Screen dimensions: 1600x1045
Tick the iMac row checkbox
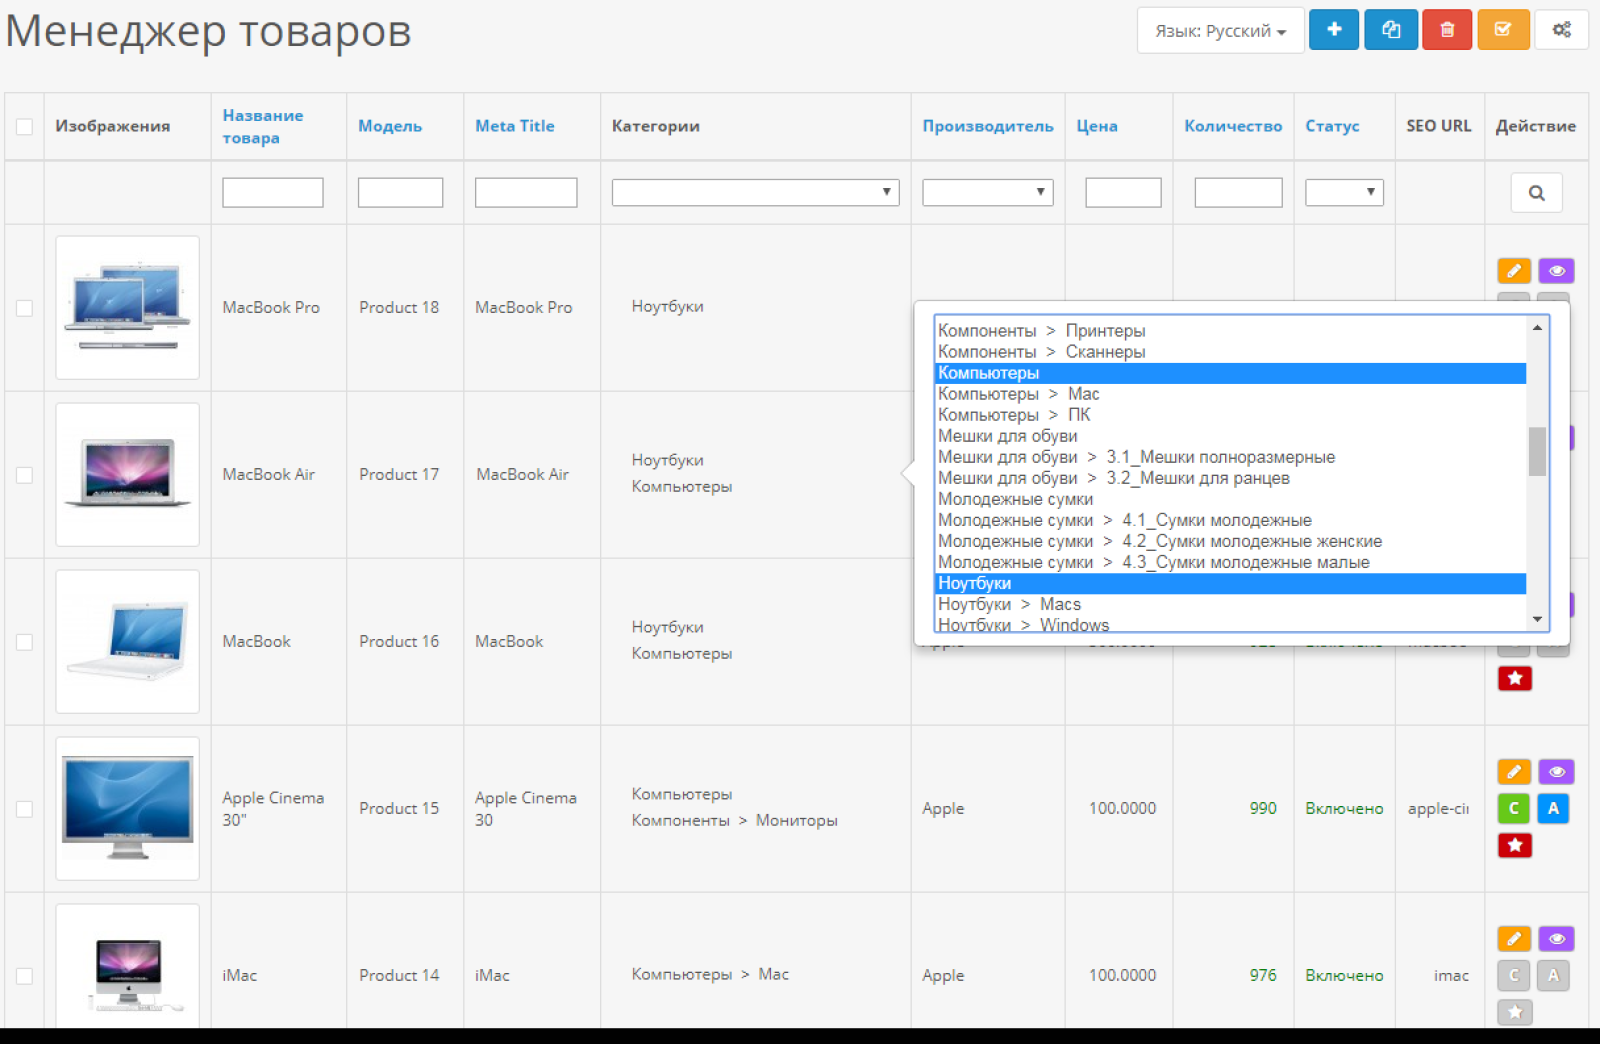[24, 976]
